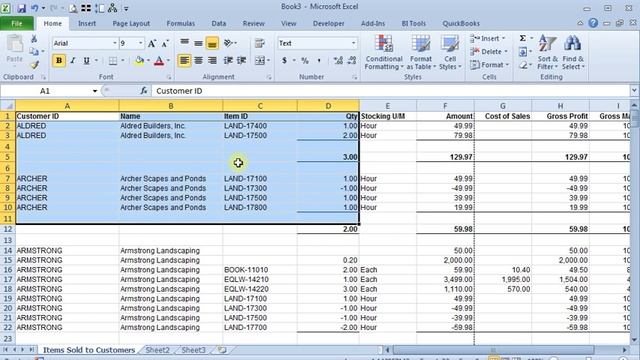Screen dimensions: 640x360
Task: Click Increase Decimal icon
Action: [x=338, y=61]
